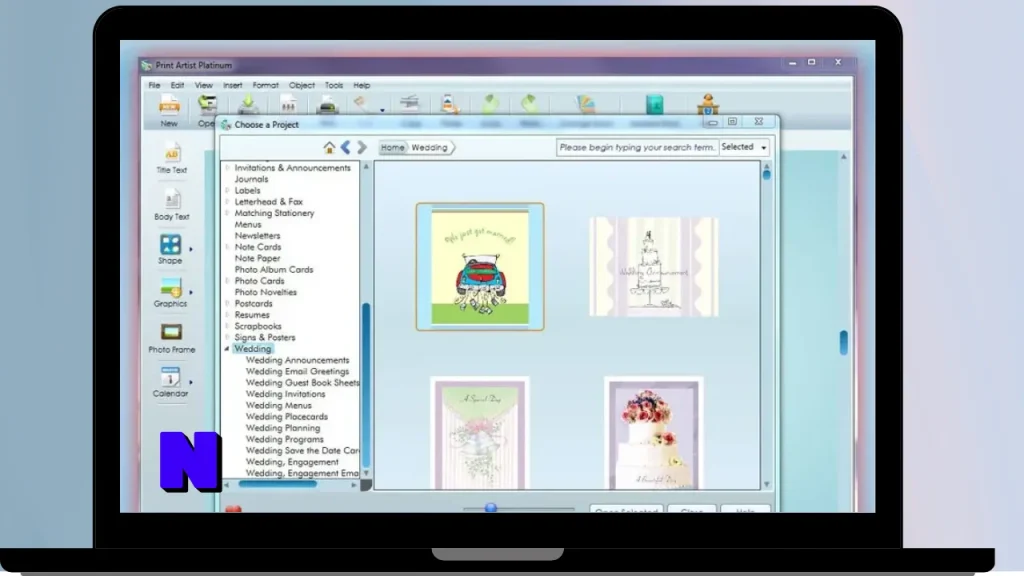Select the just married car card thumbnail

pos(480,266)
